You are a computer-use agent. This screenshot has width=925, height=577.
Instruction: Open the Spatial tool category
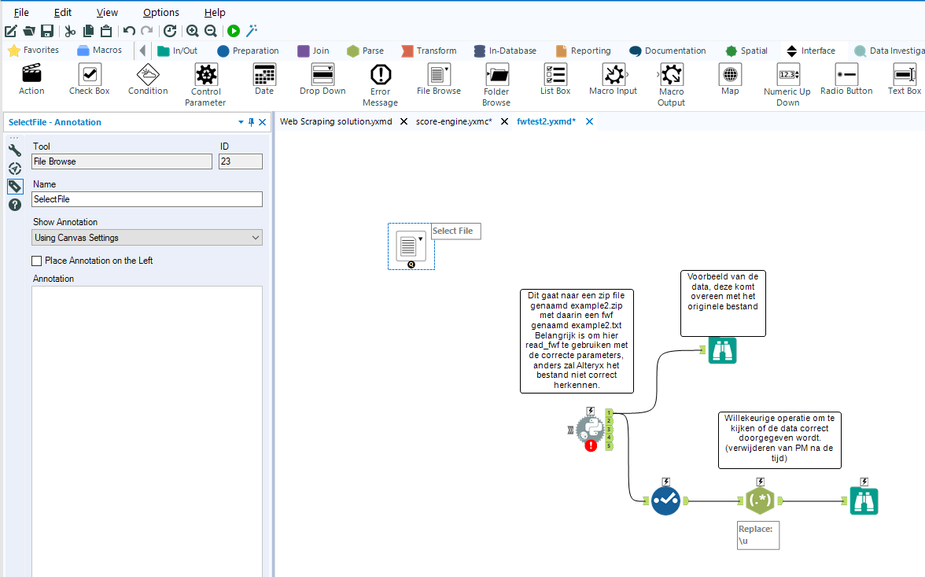coord(746,51)
